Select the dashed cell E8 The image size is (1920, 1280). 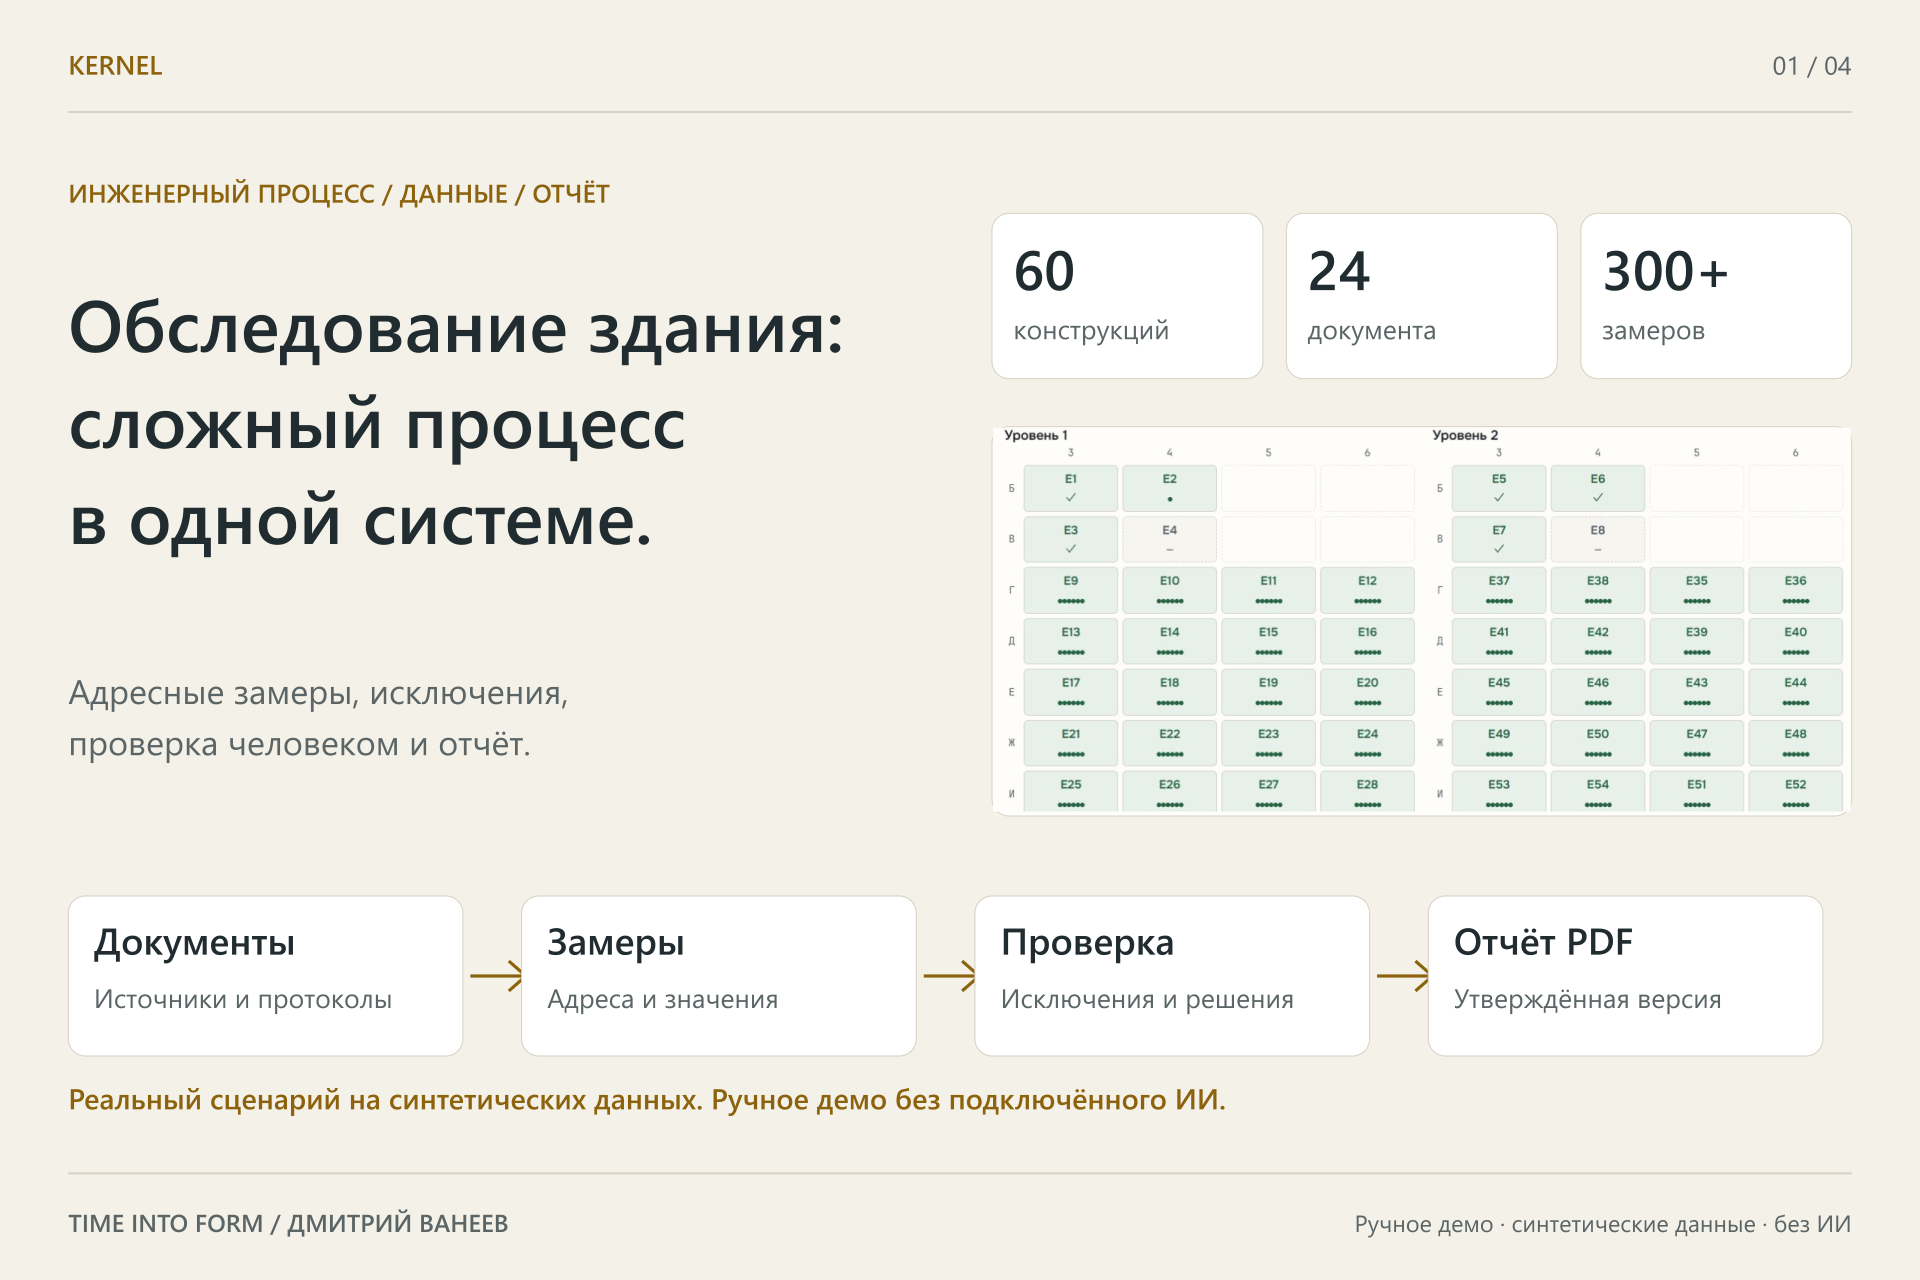(x=1597, y=539)
